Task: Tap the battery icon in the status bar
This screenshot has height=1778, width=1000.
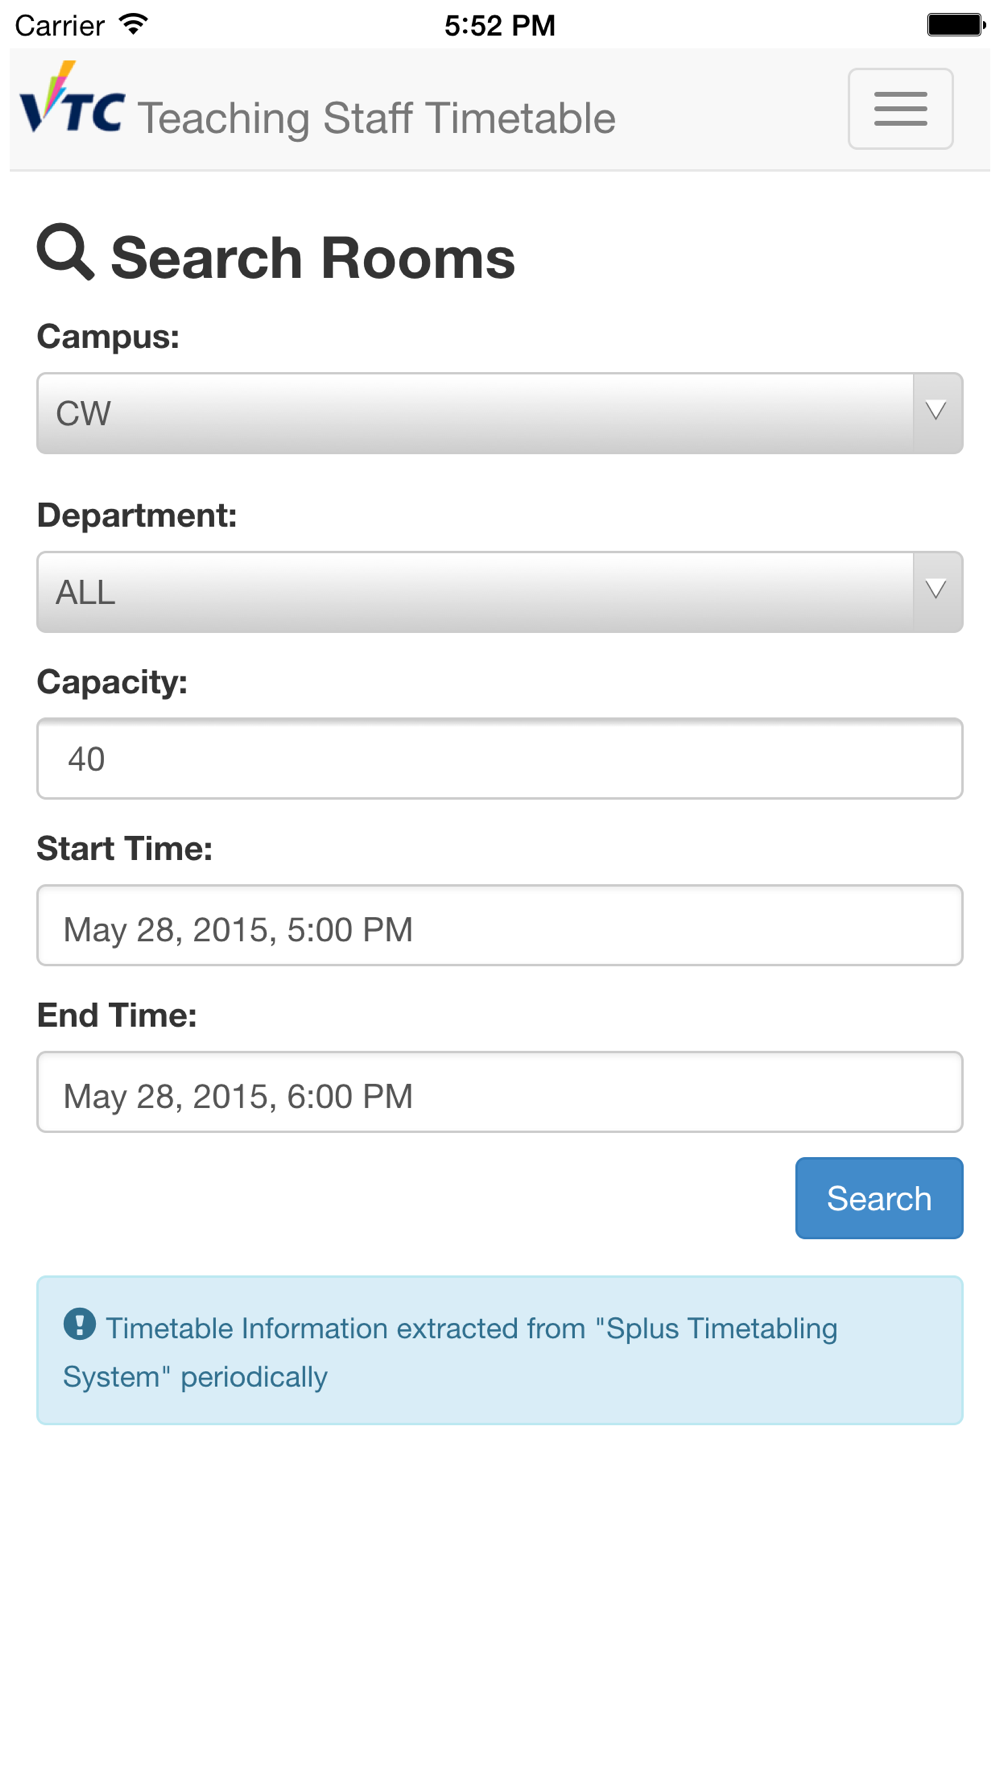Action: click(x=955, y=24)
